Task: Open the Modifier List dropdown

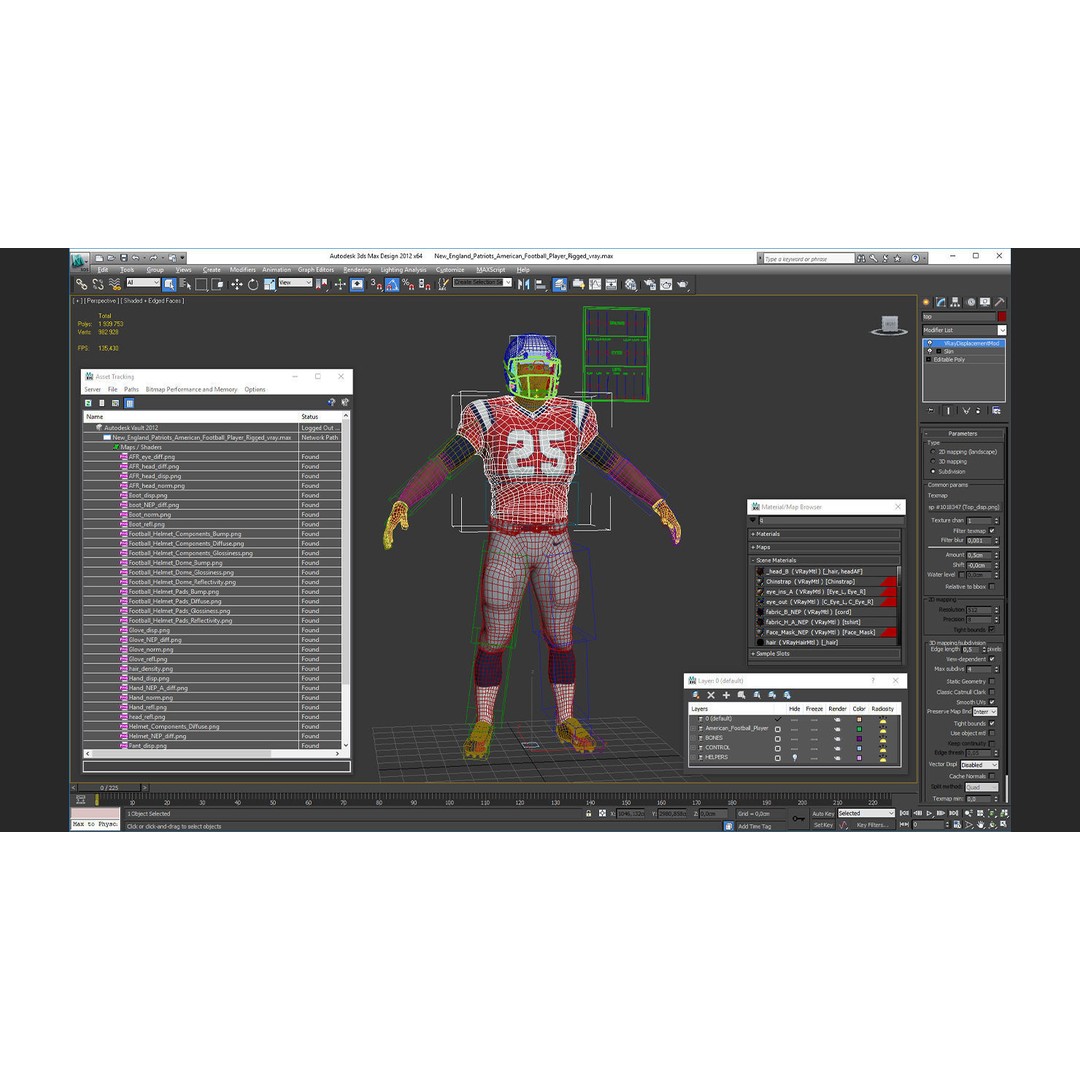Action: pos(964,330)
